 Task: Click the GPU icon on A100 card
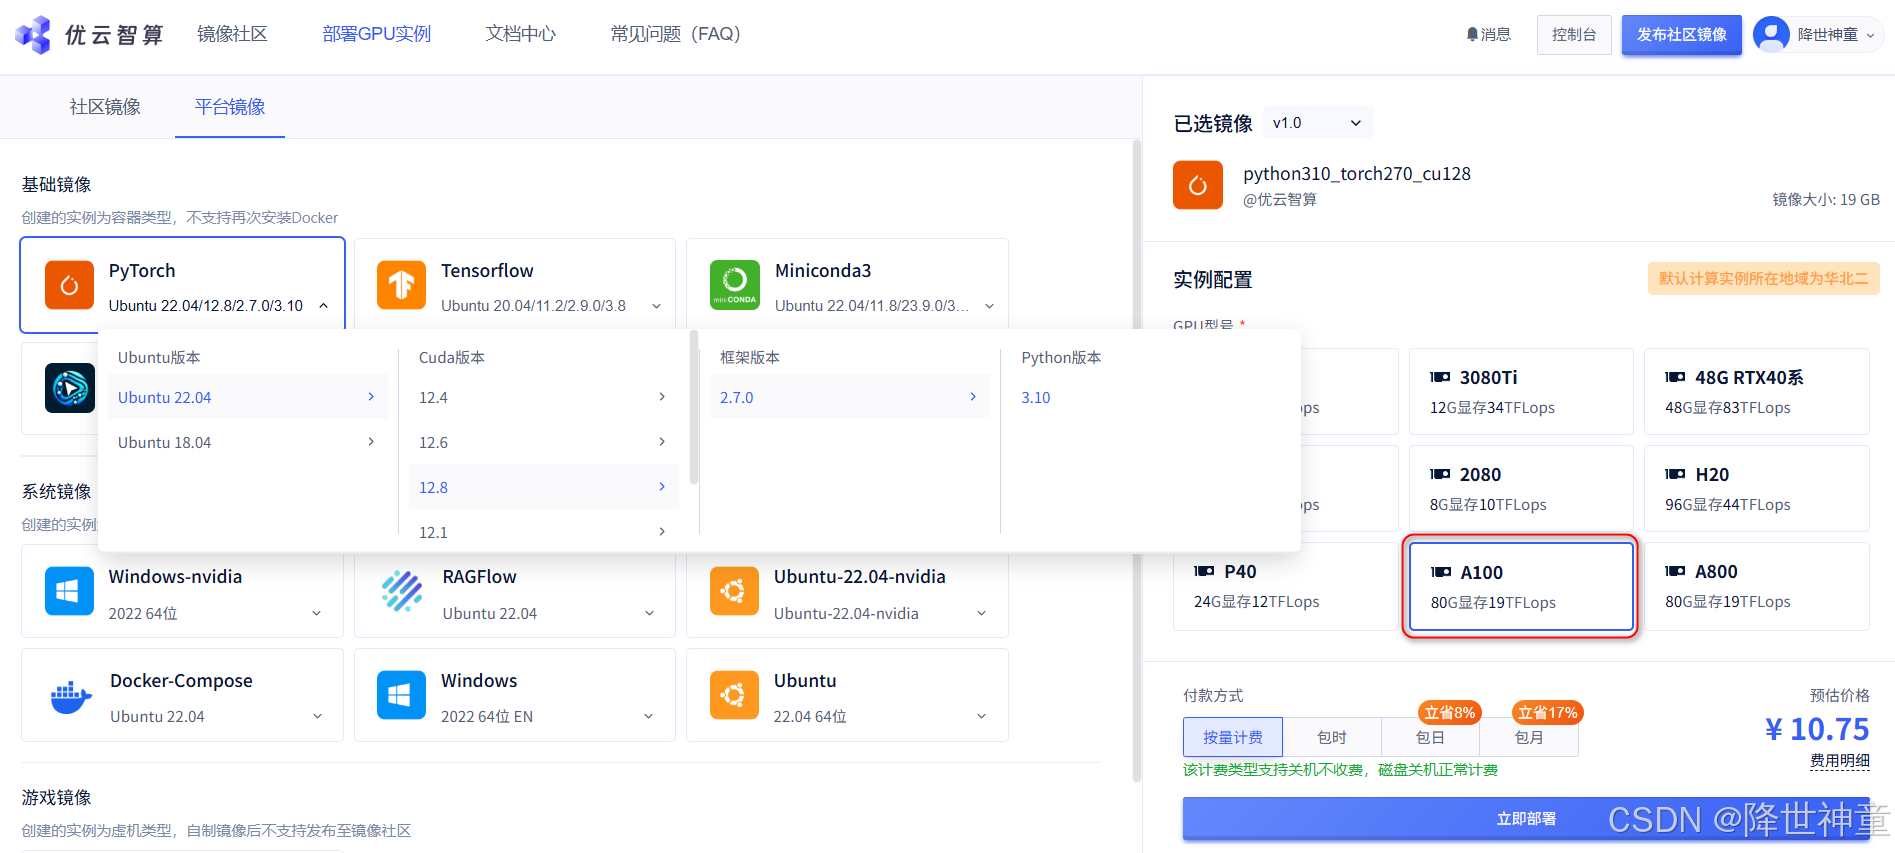tap(1441, 572)
